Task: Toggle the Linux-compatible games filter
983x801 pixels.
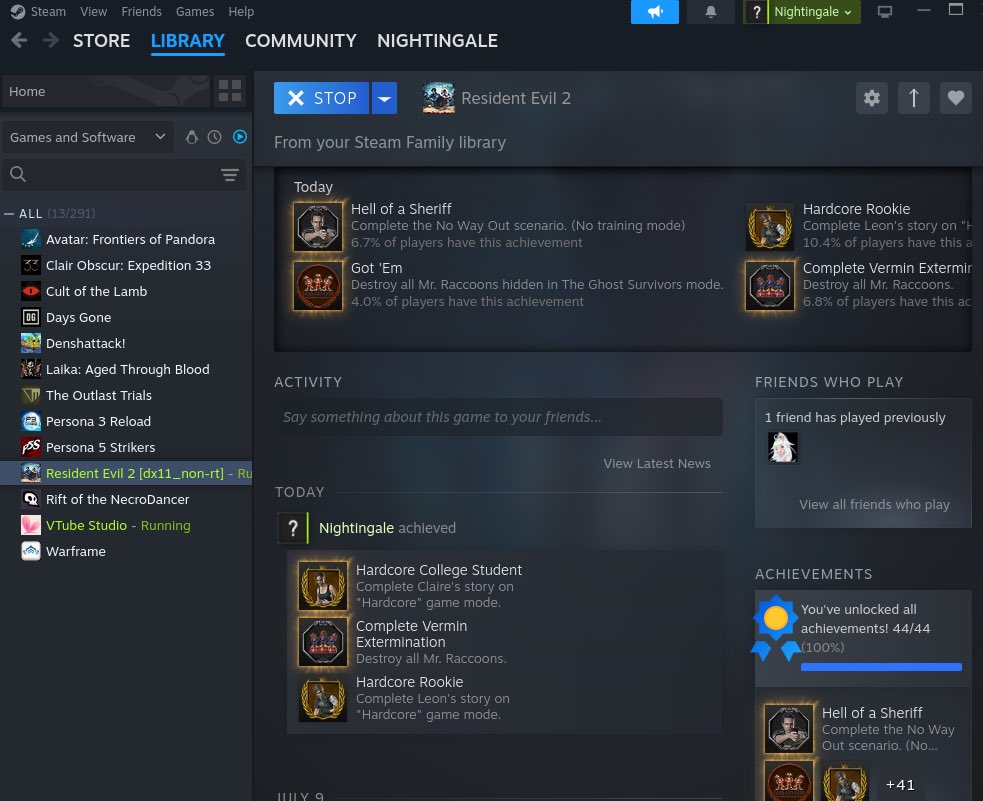Action: pyautogui.click(x=192, y=137)
